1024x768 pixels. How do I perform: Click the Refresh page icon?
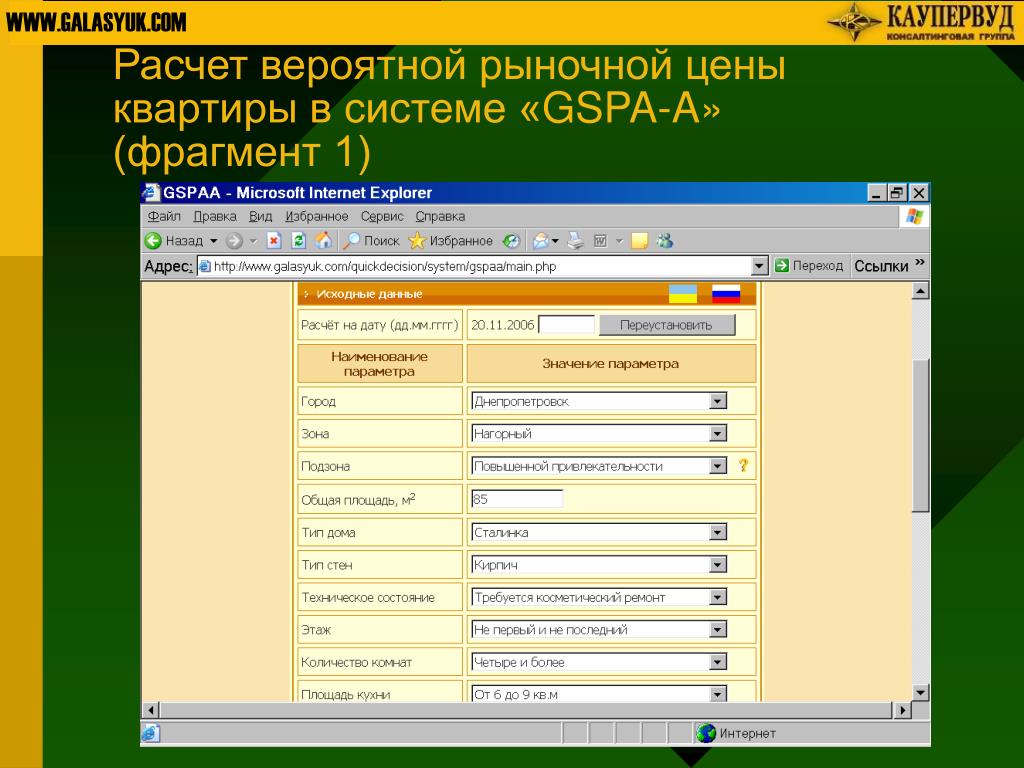[x=298, y=241]
